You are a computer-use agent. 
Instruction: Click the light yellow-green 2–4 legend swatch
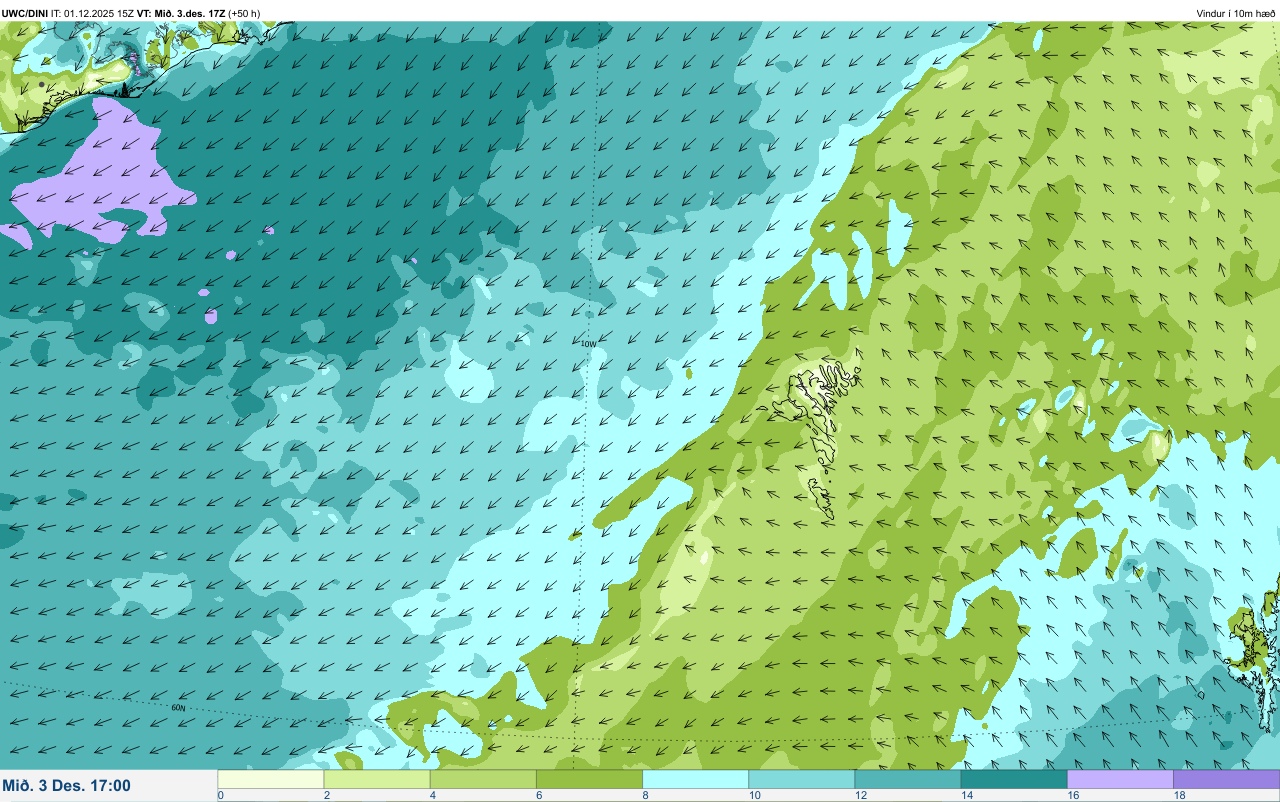pos(377,779)
